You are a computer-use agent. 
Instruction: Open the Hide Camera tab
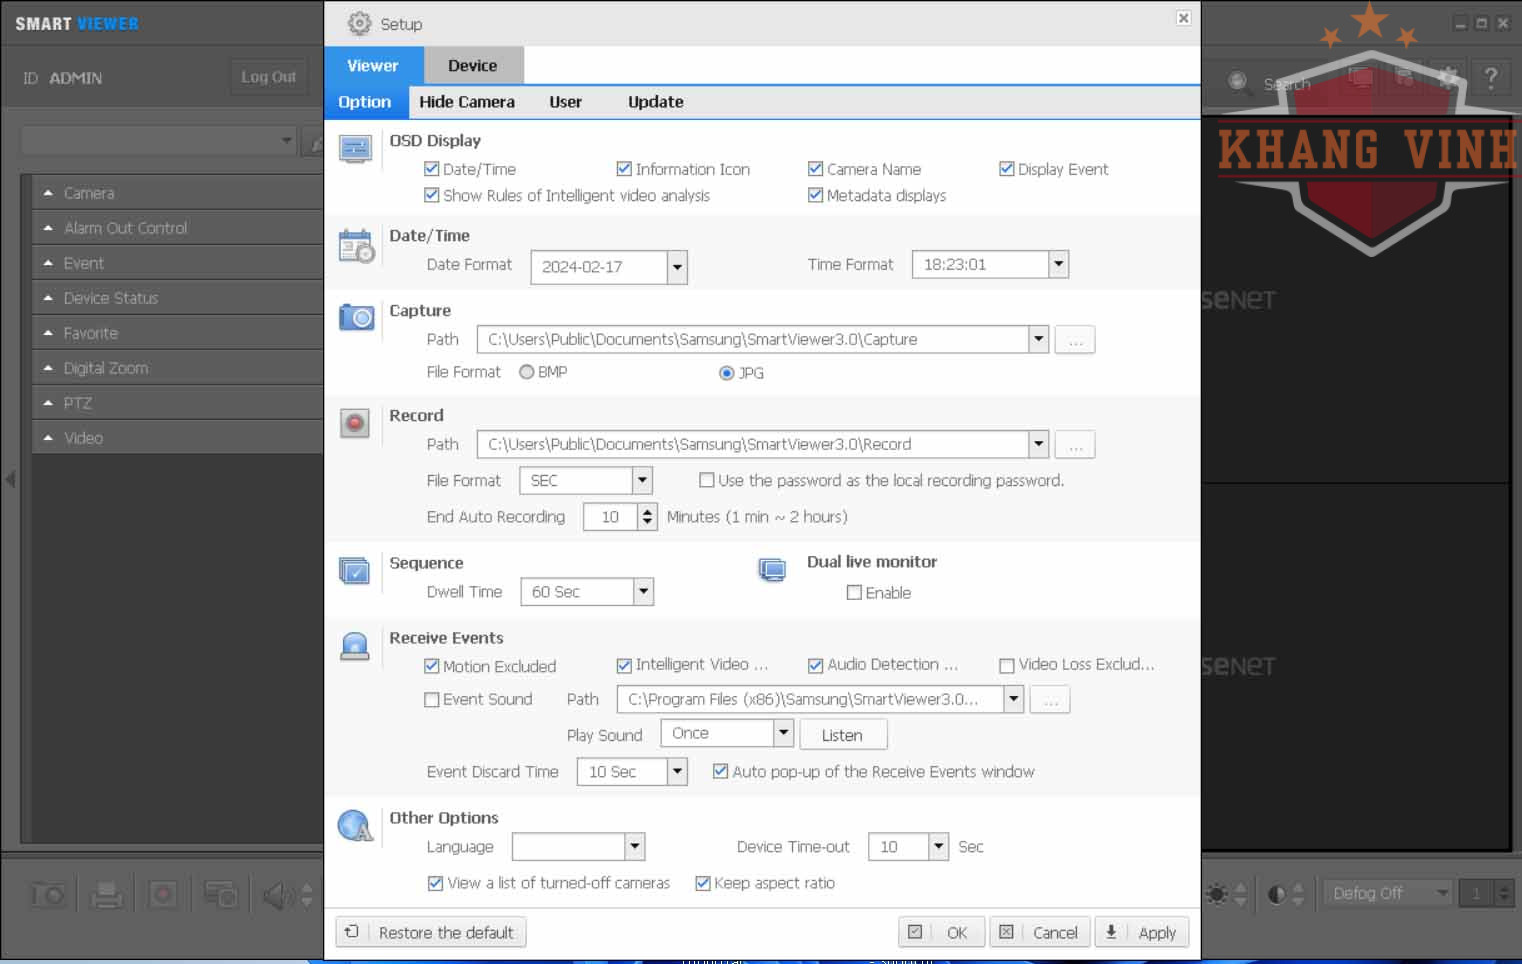[x=467, y=102]
